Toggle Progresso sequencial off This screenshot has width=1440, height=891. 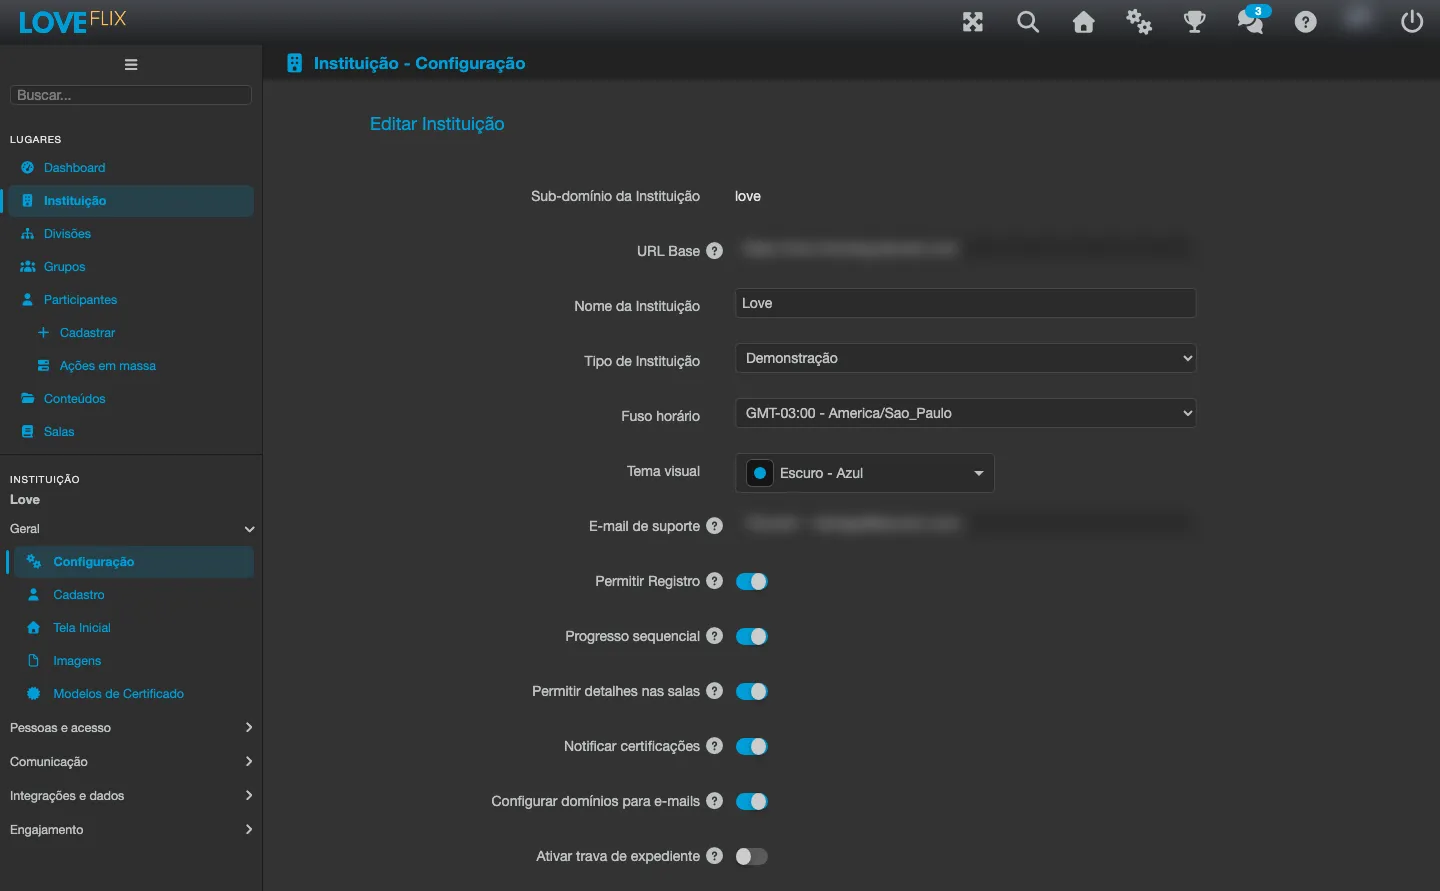click(752, 636)
